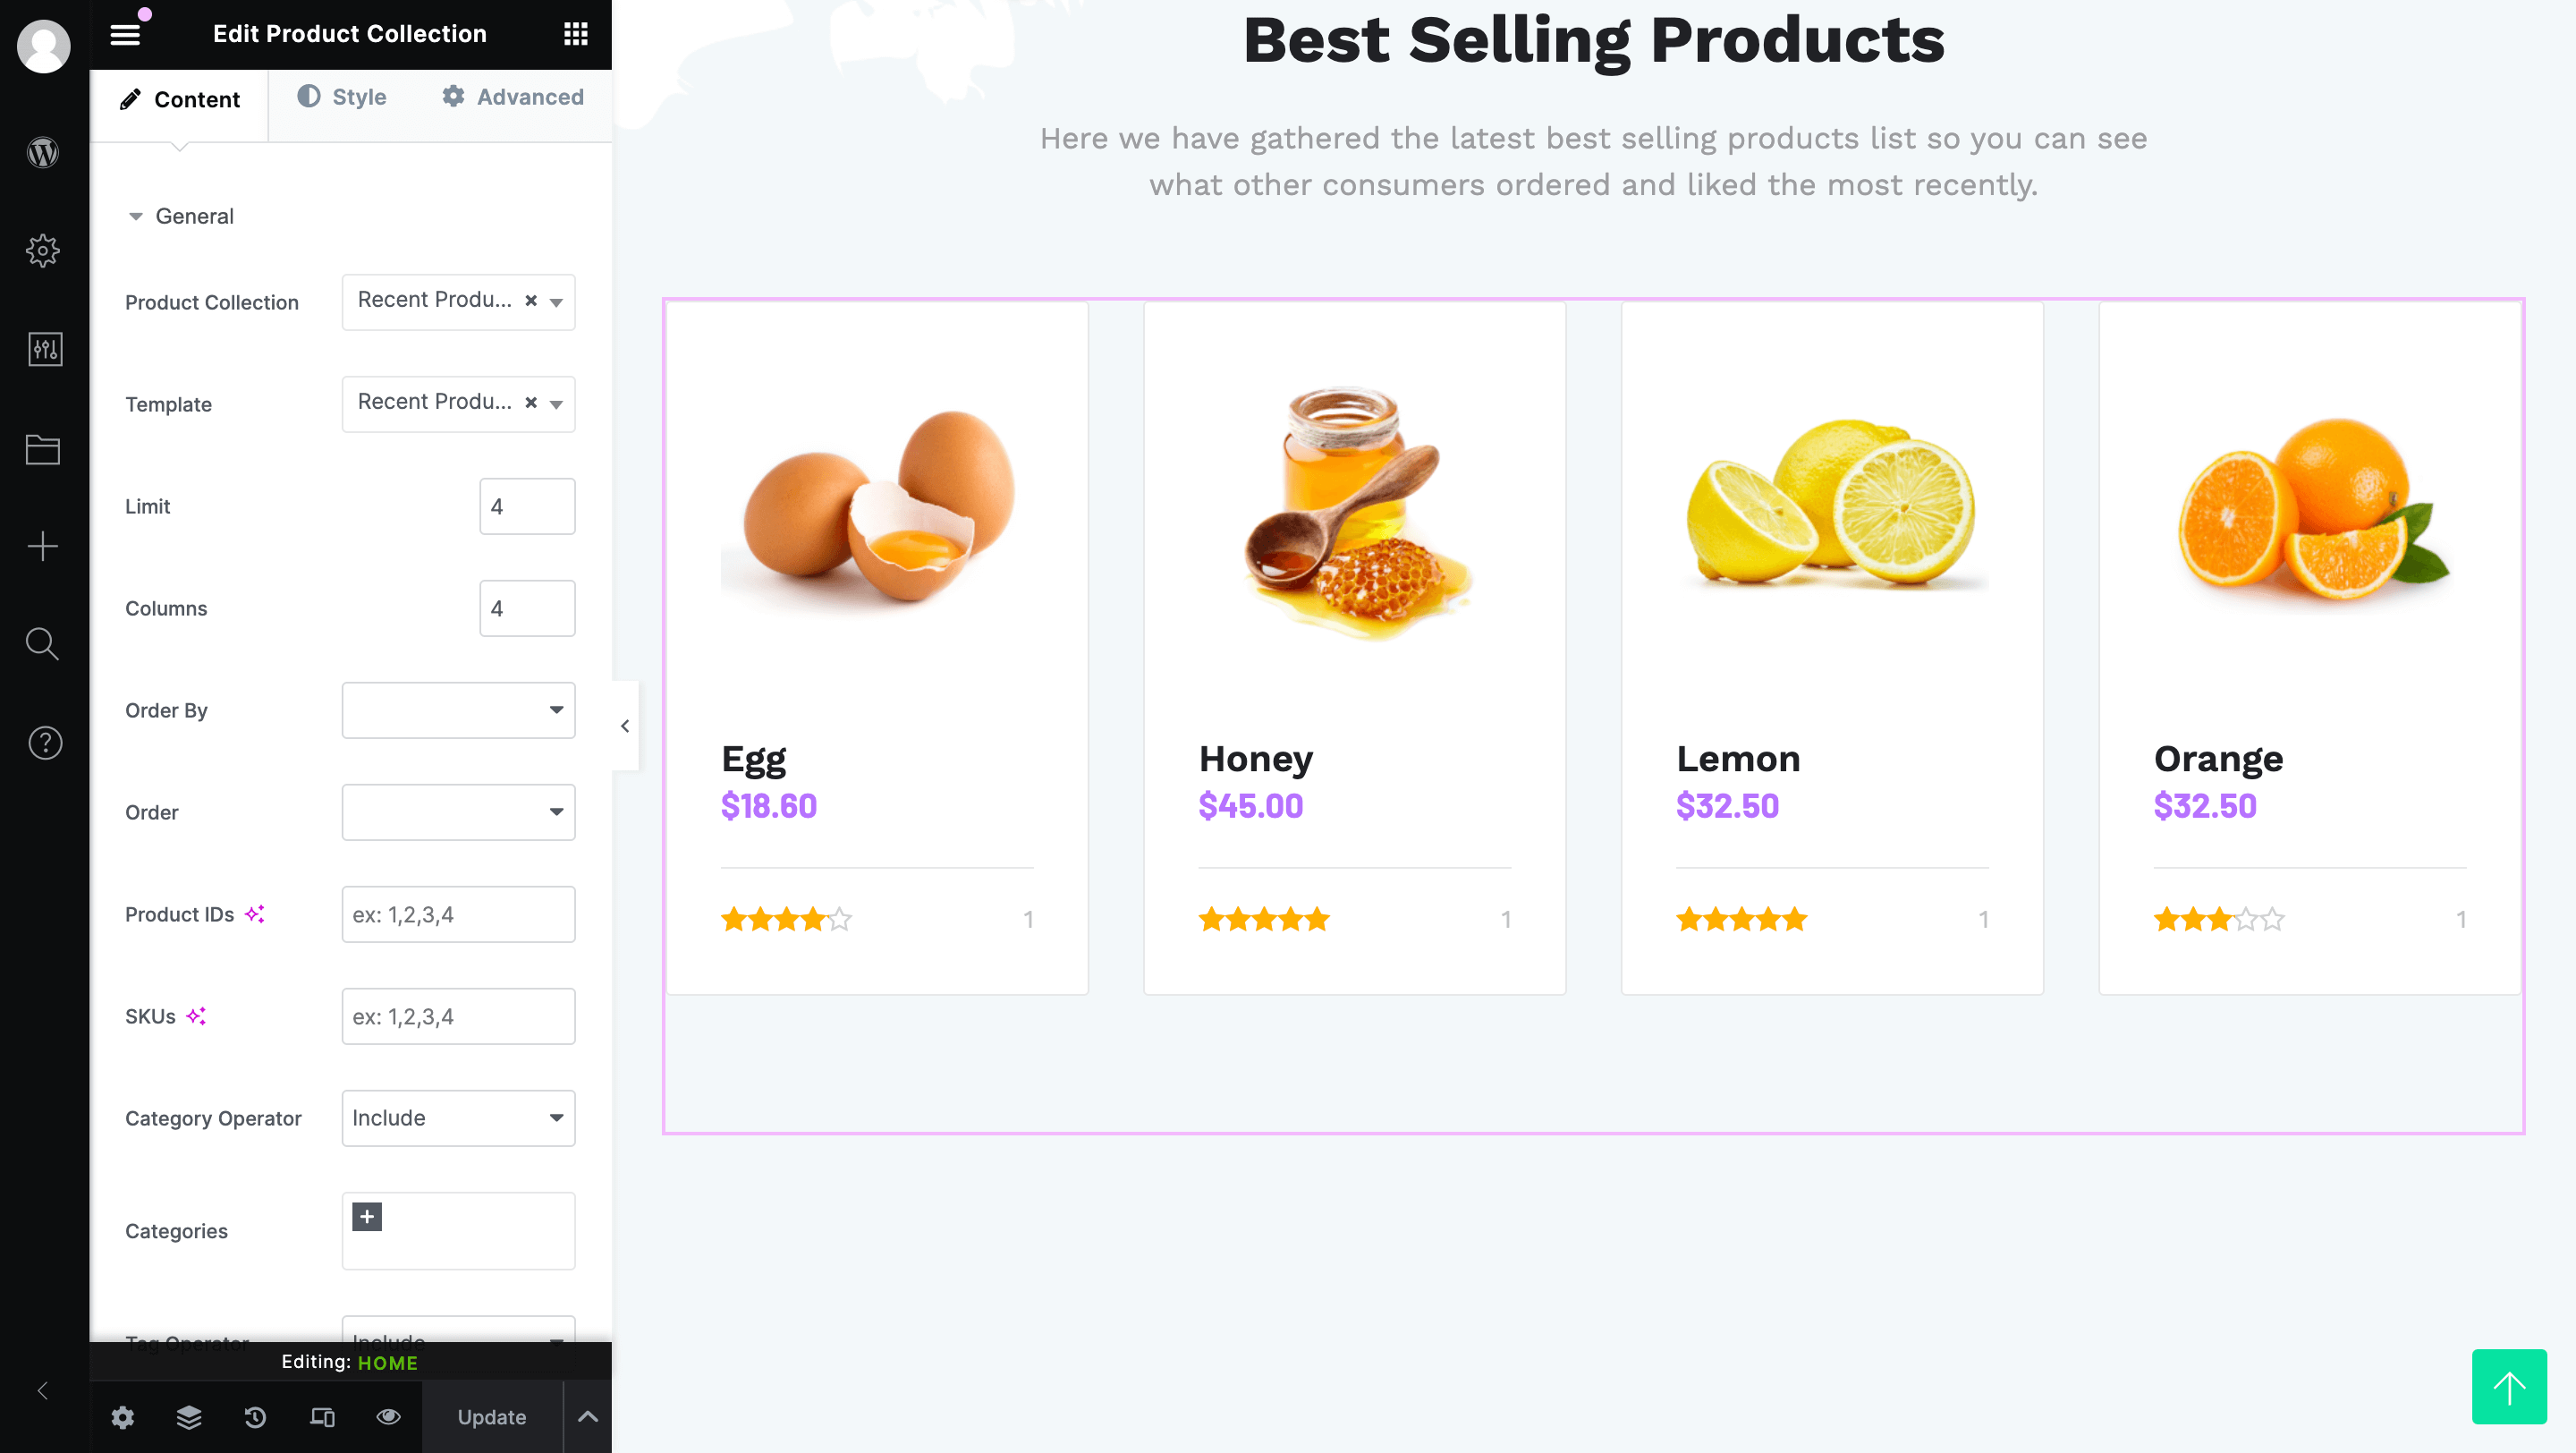Image resolution: width=2576 pixels, height=1453 pixels.
Task: Open revision History icon
Action: [x=255, y=1417]
